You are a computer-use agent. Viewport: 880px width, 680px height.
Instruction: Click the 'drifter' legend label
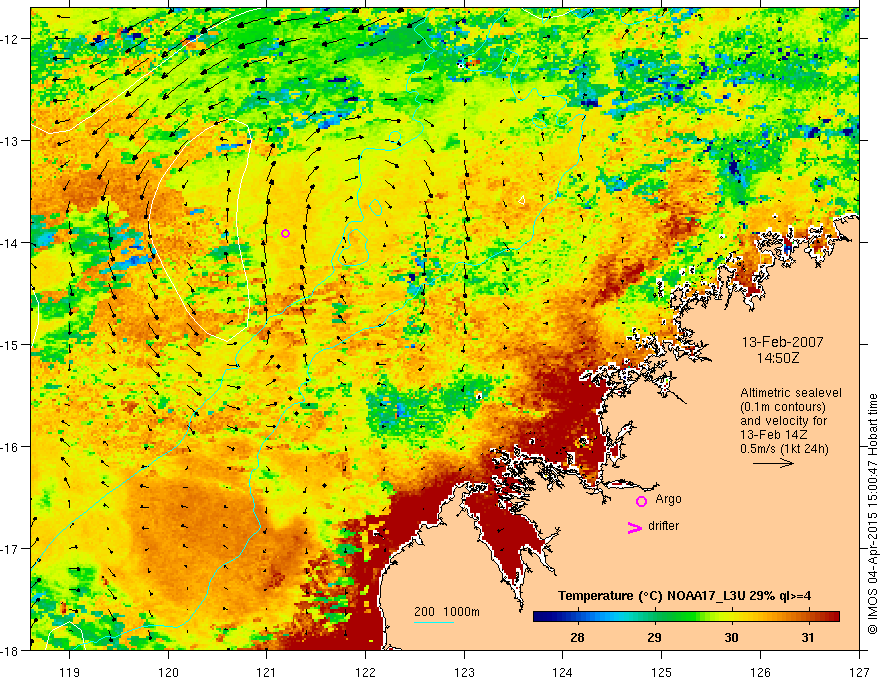coord(663,526)
